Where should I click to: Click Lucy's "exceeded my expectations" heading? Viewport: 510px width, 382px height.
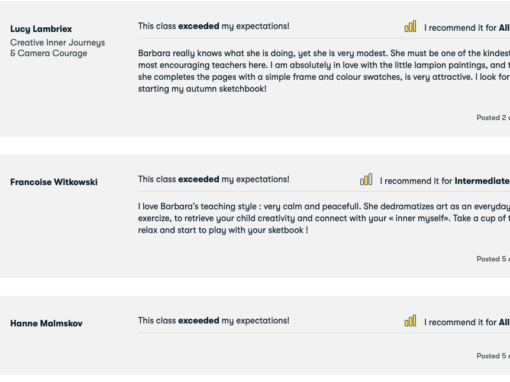pos(214,26)
